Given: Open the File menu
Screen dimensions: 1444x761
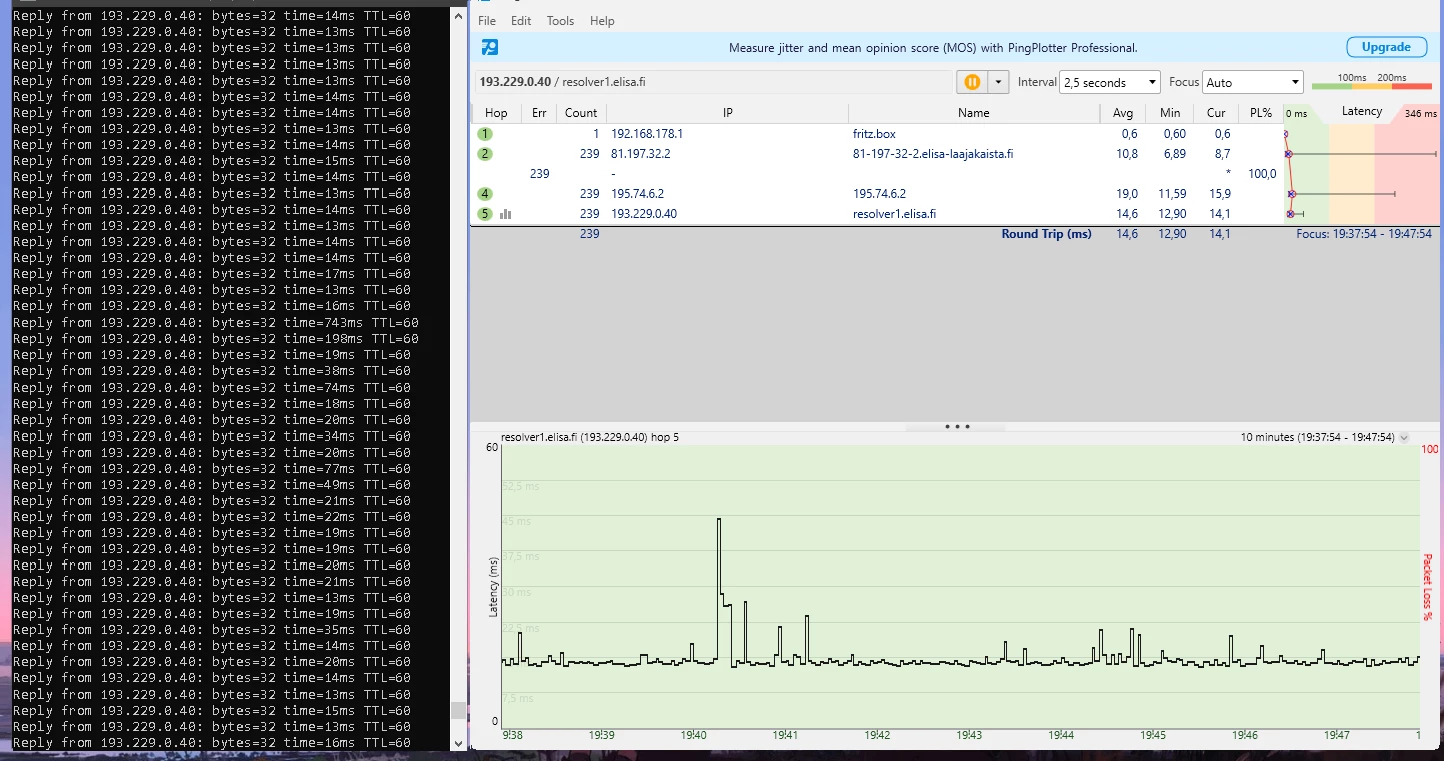Looking at the screenshot, I should click(487, 21).
